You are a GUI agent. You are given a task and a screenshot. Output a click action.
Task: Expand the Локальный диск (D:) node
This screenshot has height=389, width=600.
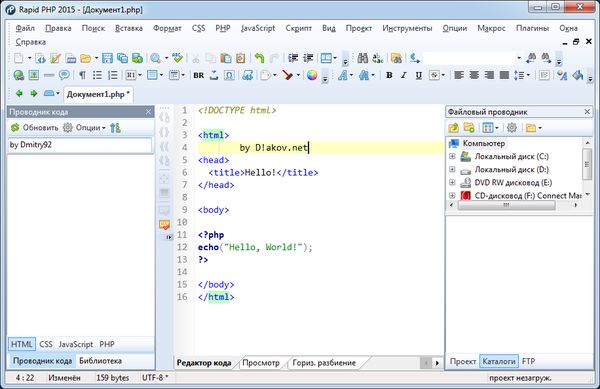(452, 169)
